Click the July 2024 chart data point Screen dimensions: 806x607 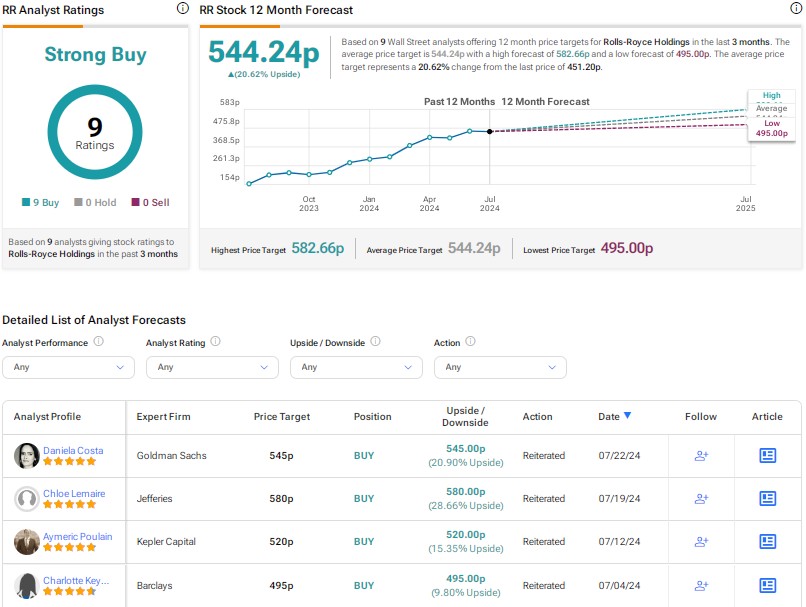coord(489,131)
